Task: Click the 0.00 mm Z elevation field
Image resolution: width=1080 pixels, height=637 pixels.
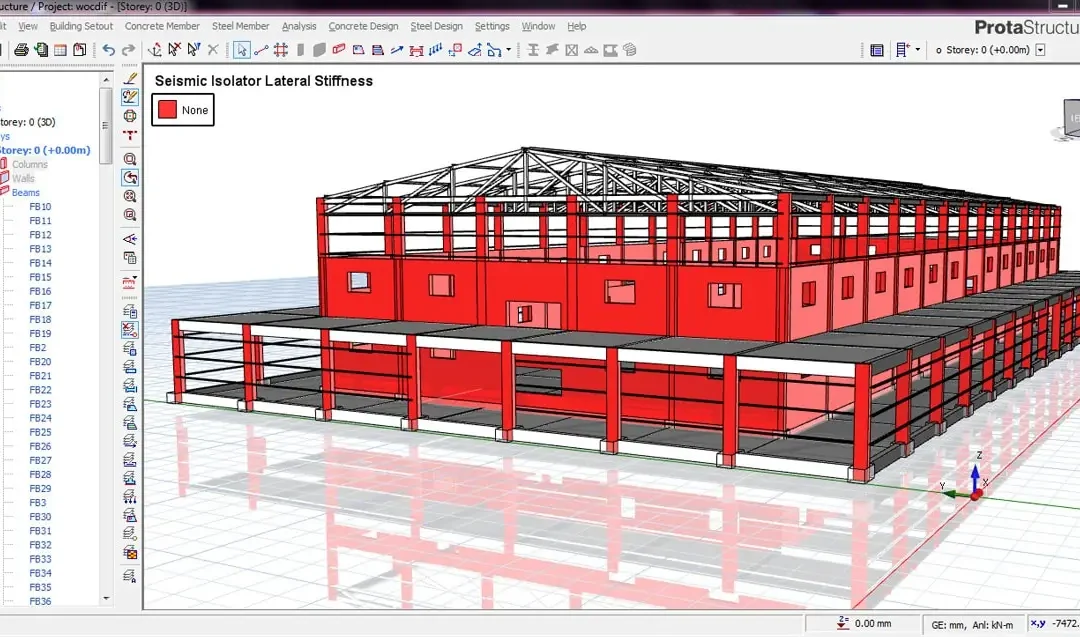Action: coord(864,623)
